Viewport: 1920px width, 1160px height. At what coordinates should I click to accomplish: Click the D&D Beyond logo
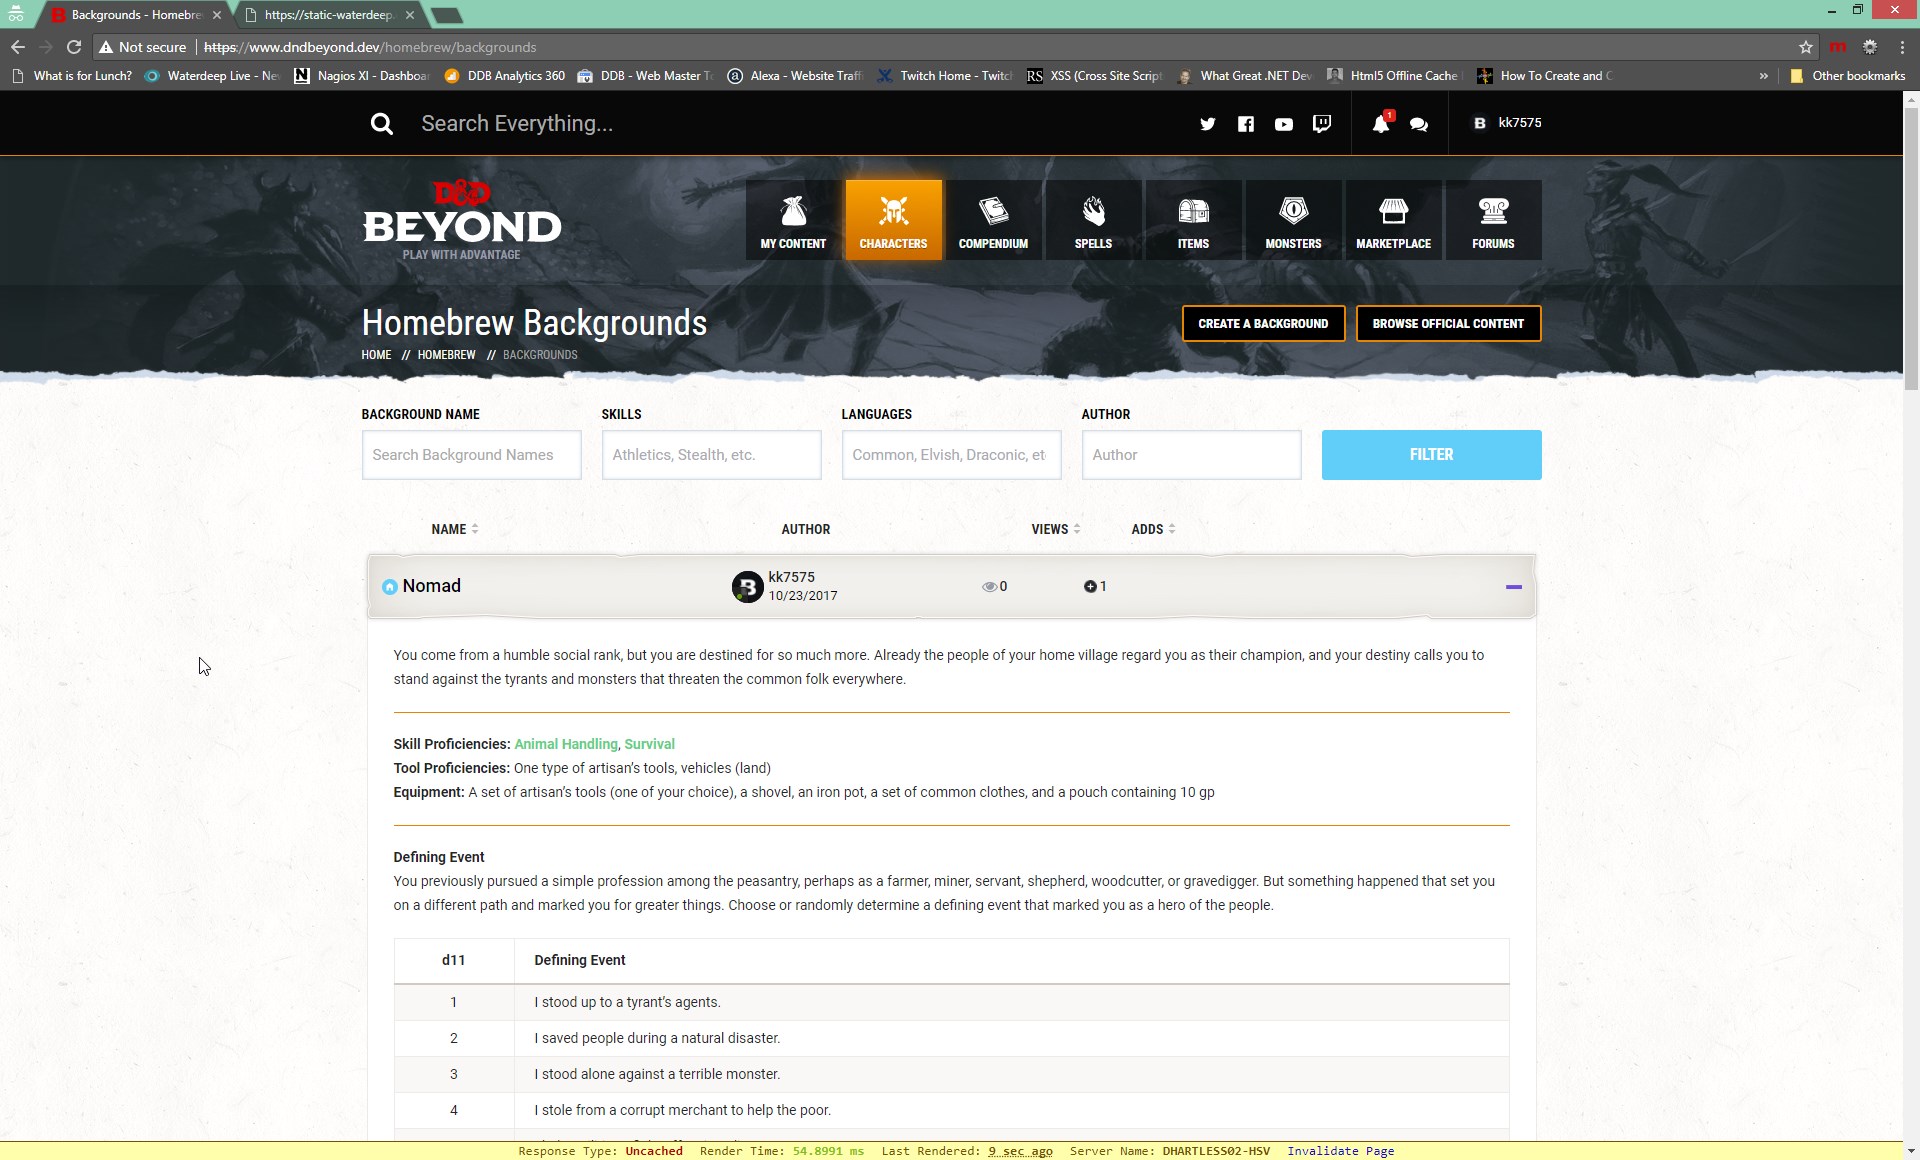(x=461, y=220)
